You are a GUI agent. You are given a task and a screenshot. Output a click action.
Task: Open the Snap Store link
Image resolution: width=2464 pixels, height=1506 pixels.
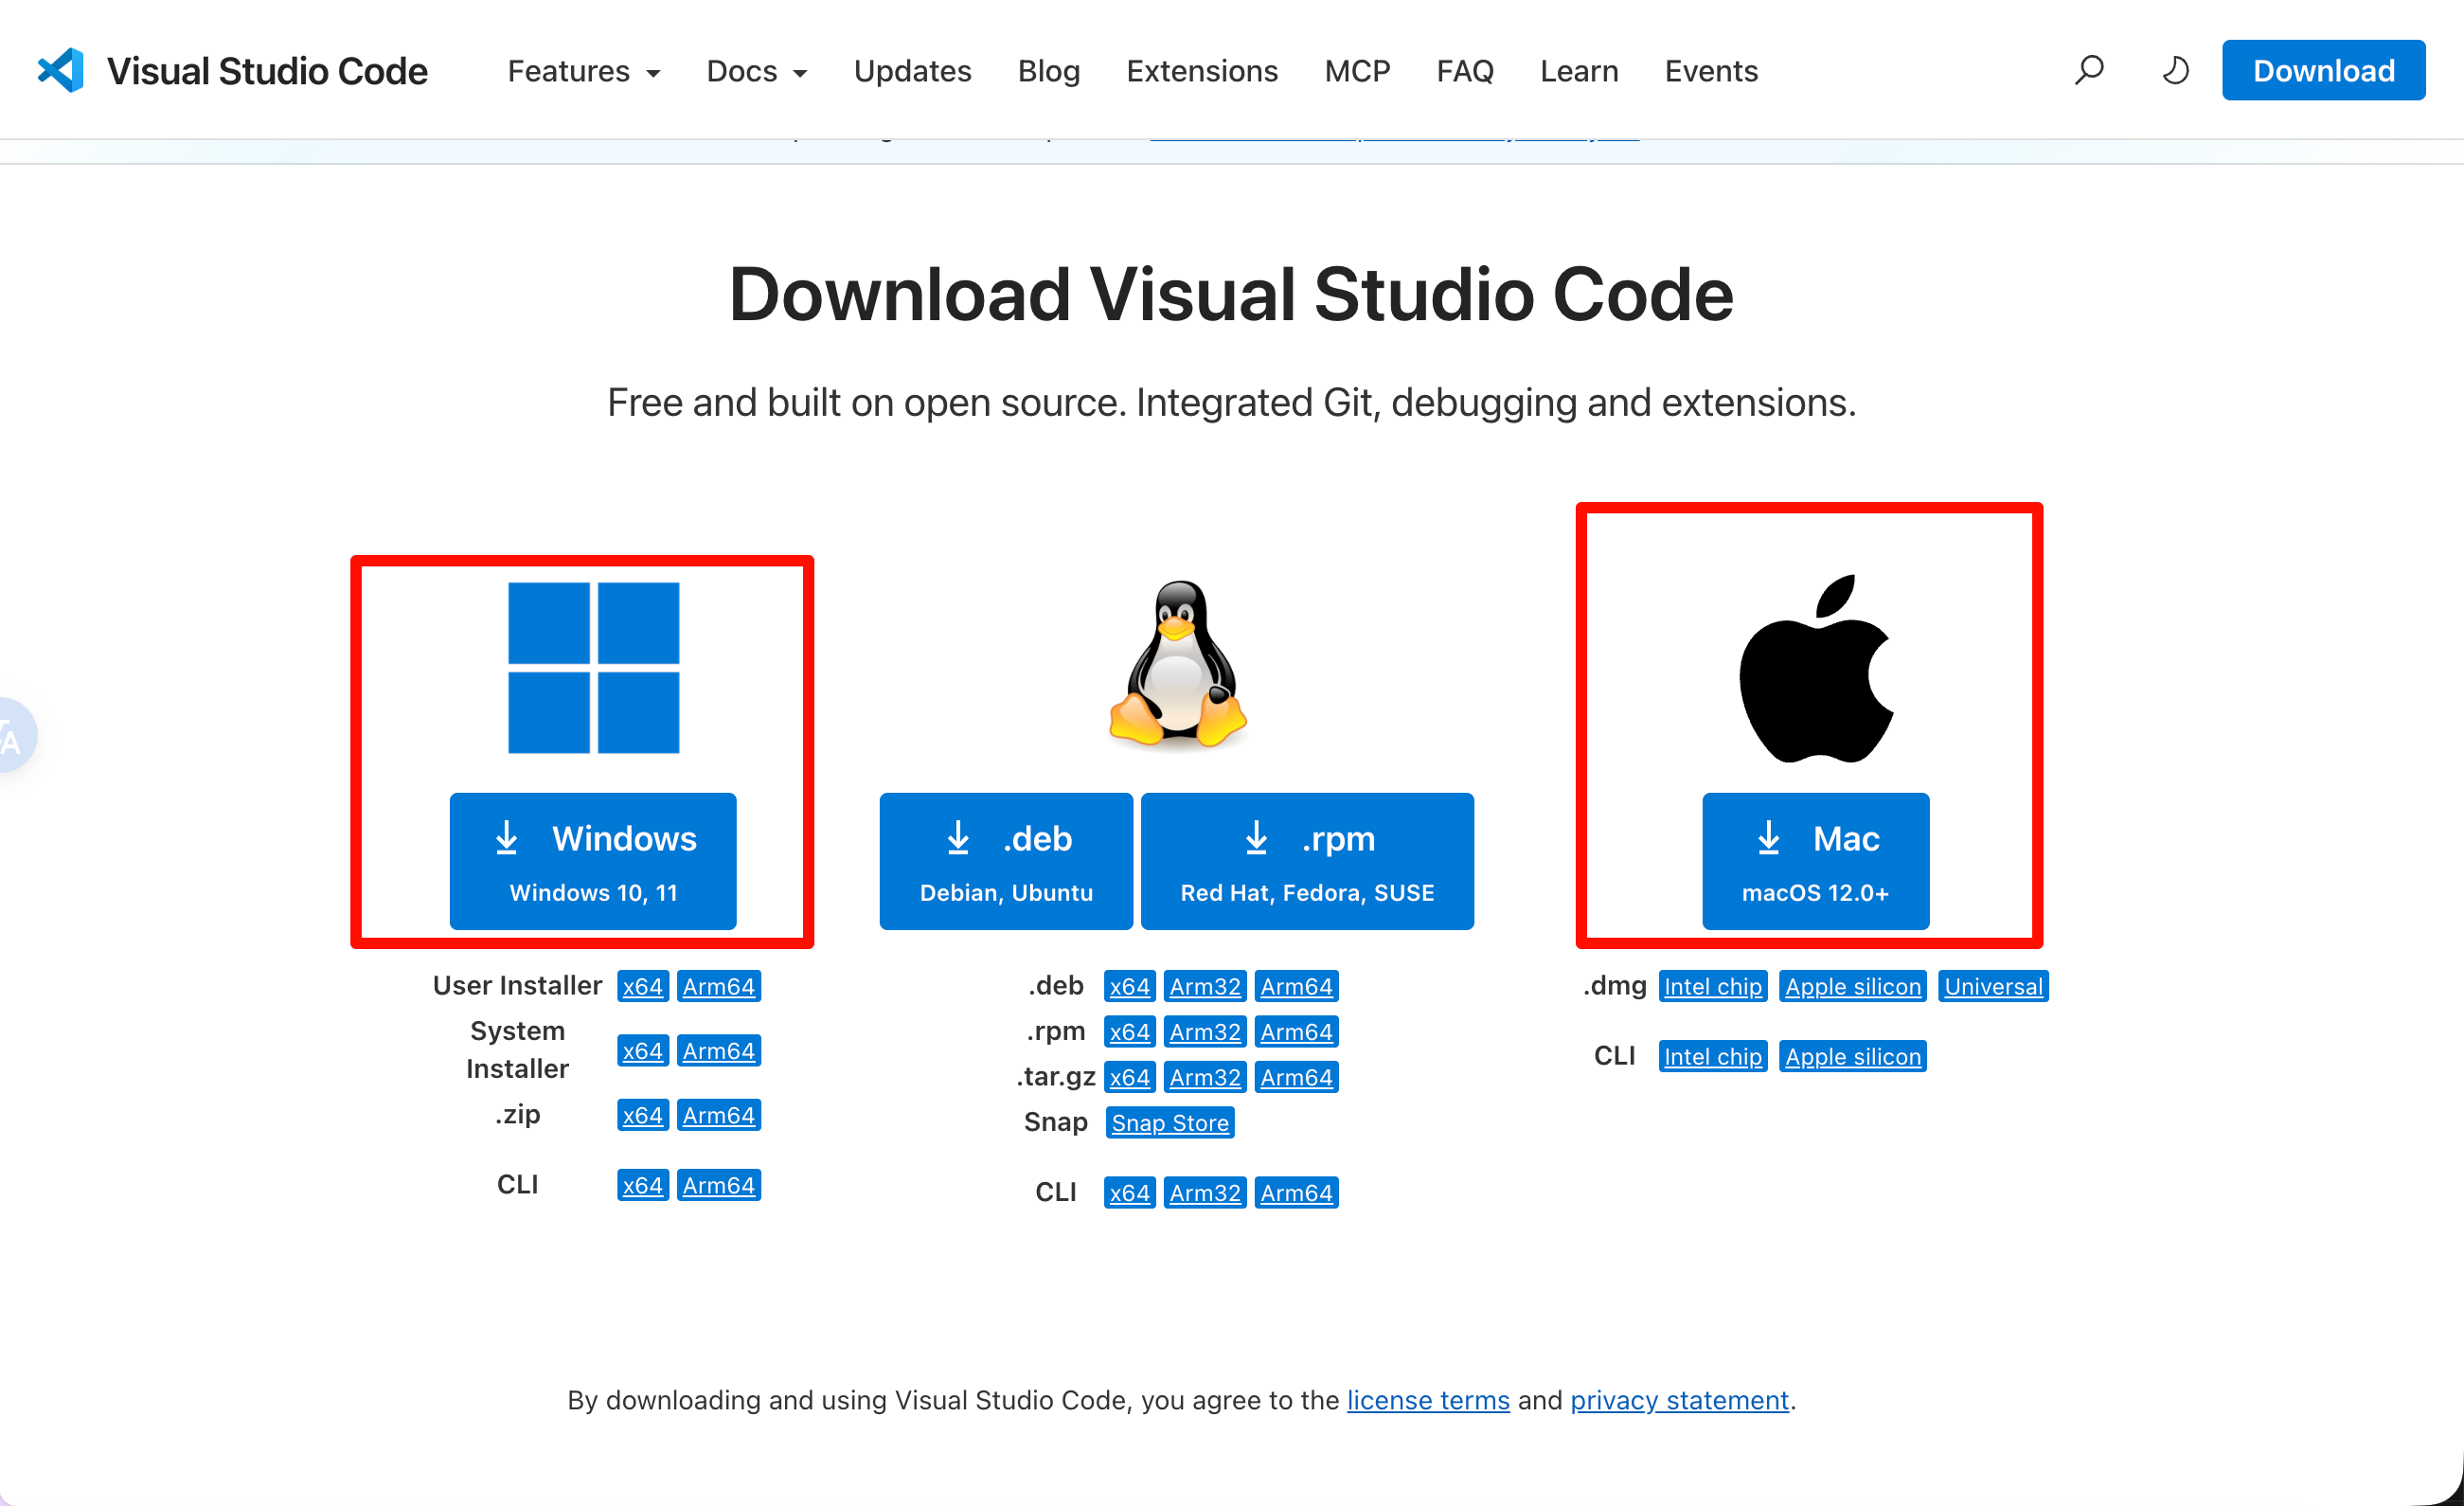coord(1170,1122)
